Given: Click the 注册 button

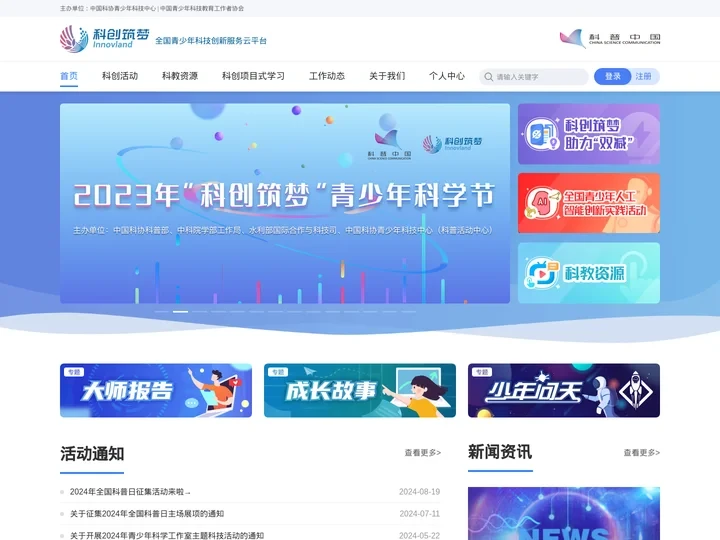Looking at the screenshot, I should (x=644, y=76).
